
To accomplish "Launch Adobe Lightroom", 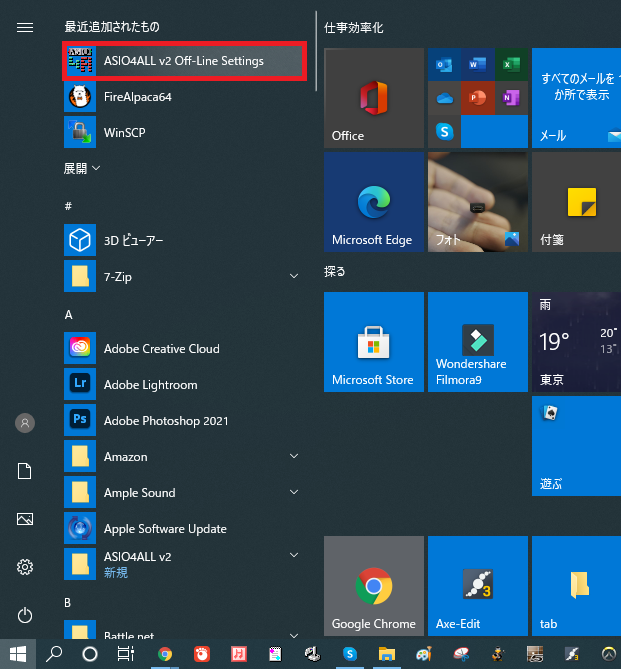I will (x=184, y=384).
